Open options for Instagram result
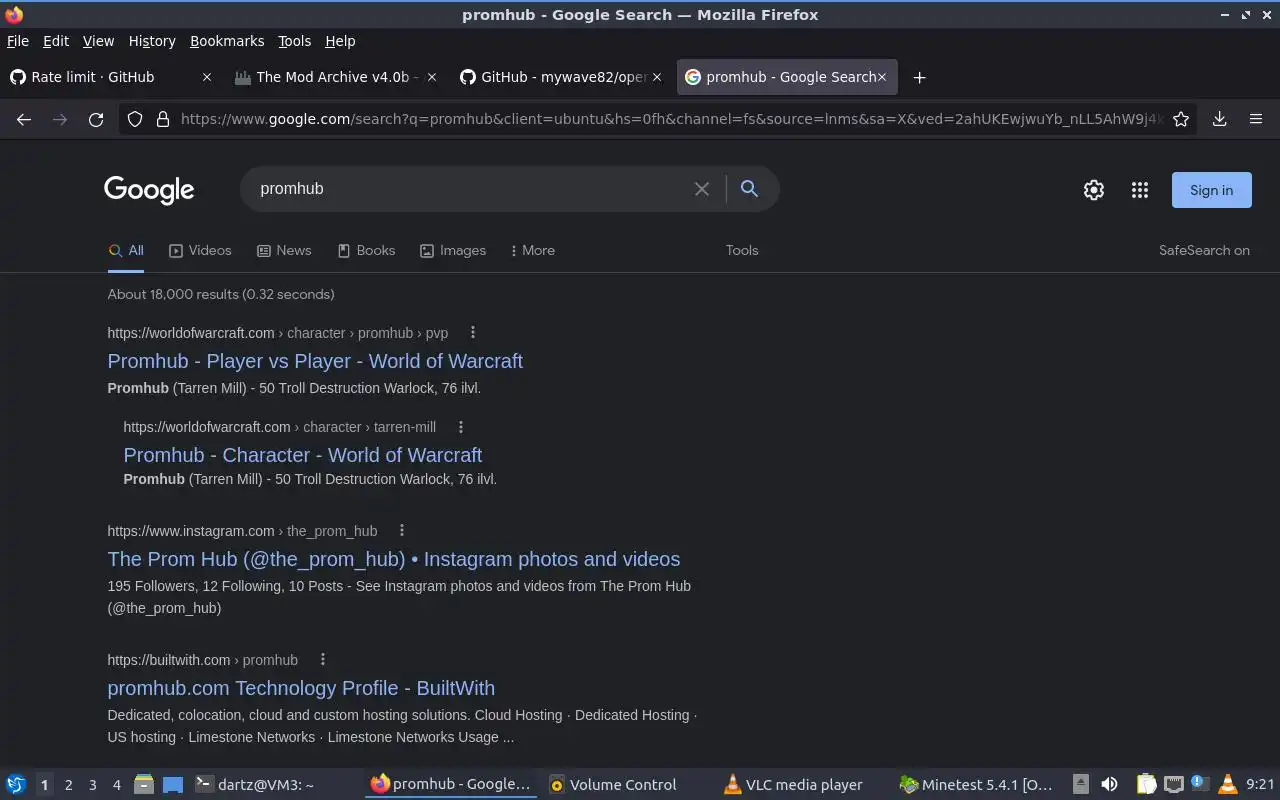 coord(402,531)
